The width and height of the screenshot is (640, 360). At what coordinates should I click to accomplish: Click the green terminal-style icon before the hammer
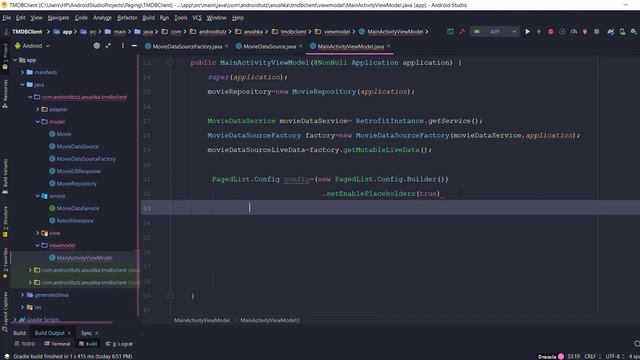pyautogui.click(x=450, y=31)
